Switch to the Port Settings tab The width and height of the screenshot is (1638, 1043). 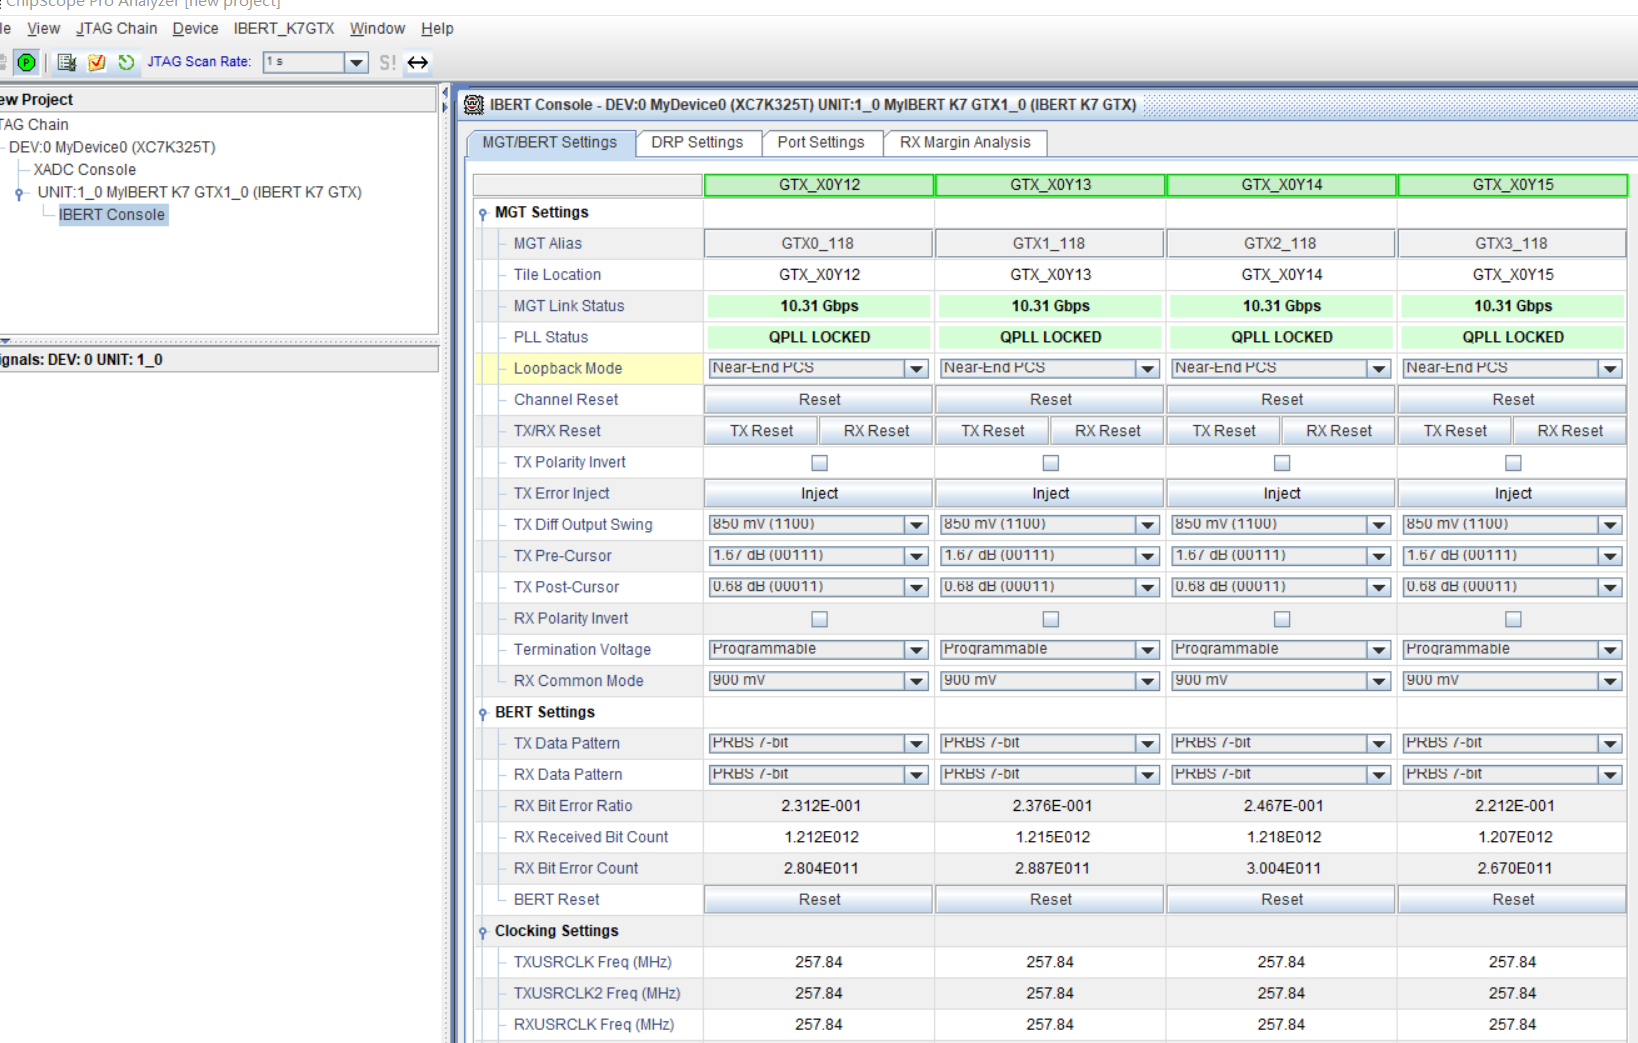[821, 143]
